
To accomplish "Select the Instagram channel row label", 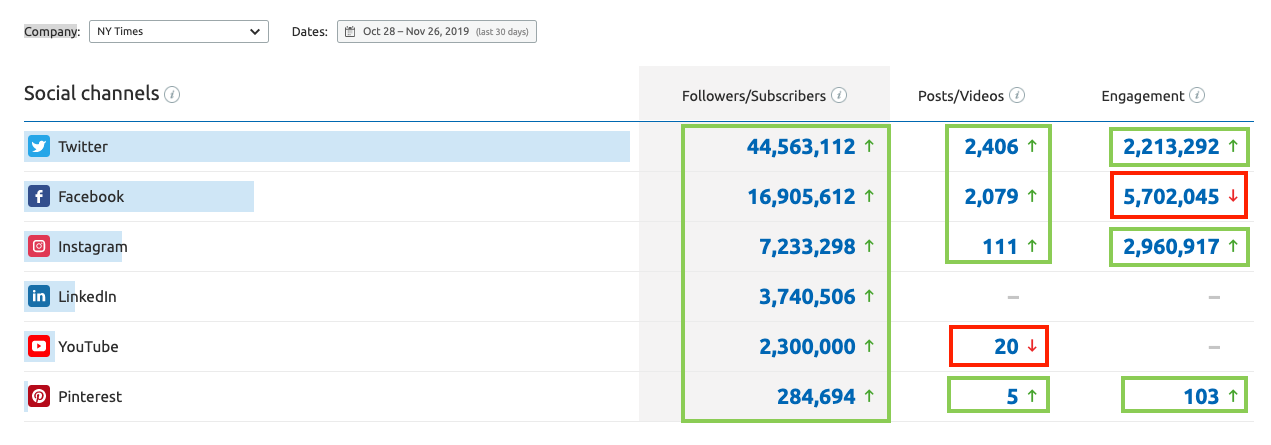I will point(93,247).
